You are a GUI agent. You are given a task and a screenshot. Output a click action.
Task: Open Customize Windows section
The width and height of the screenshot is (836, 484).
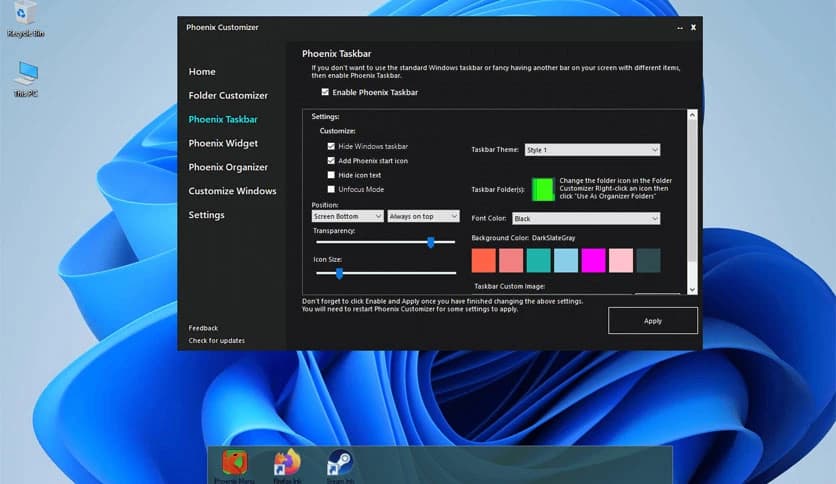[x=232, y=191]
